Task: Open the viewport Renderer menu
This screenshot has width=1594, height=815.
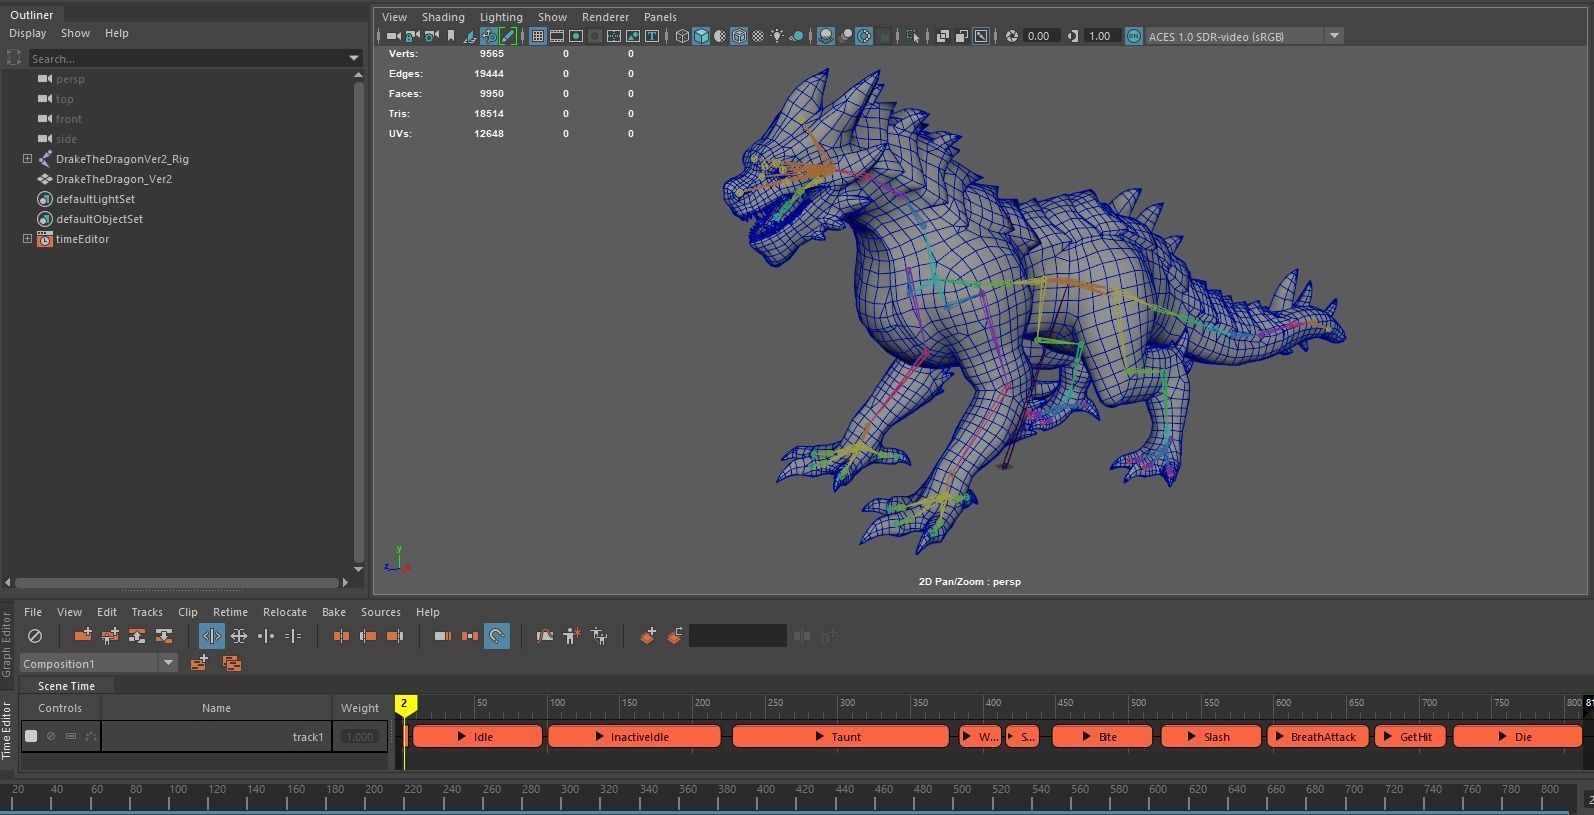Action: (606, 17)
